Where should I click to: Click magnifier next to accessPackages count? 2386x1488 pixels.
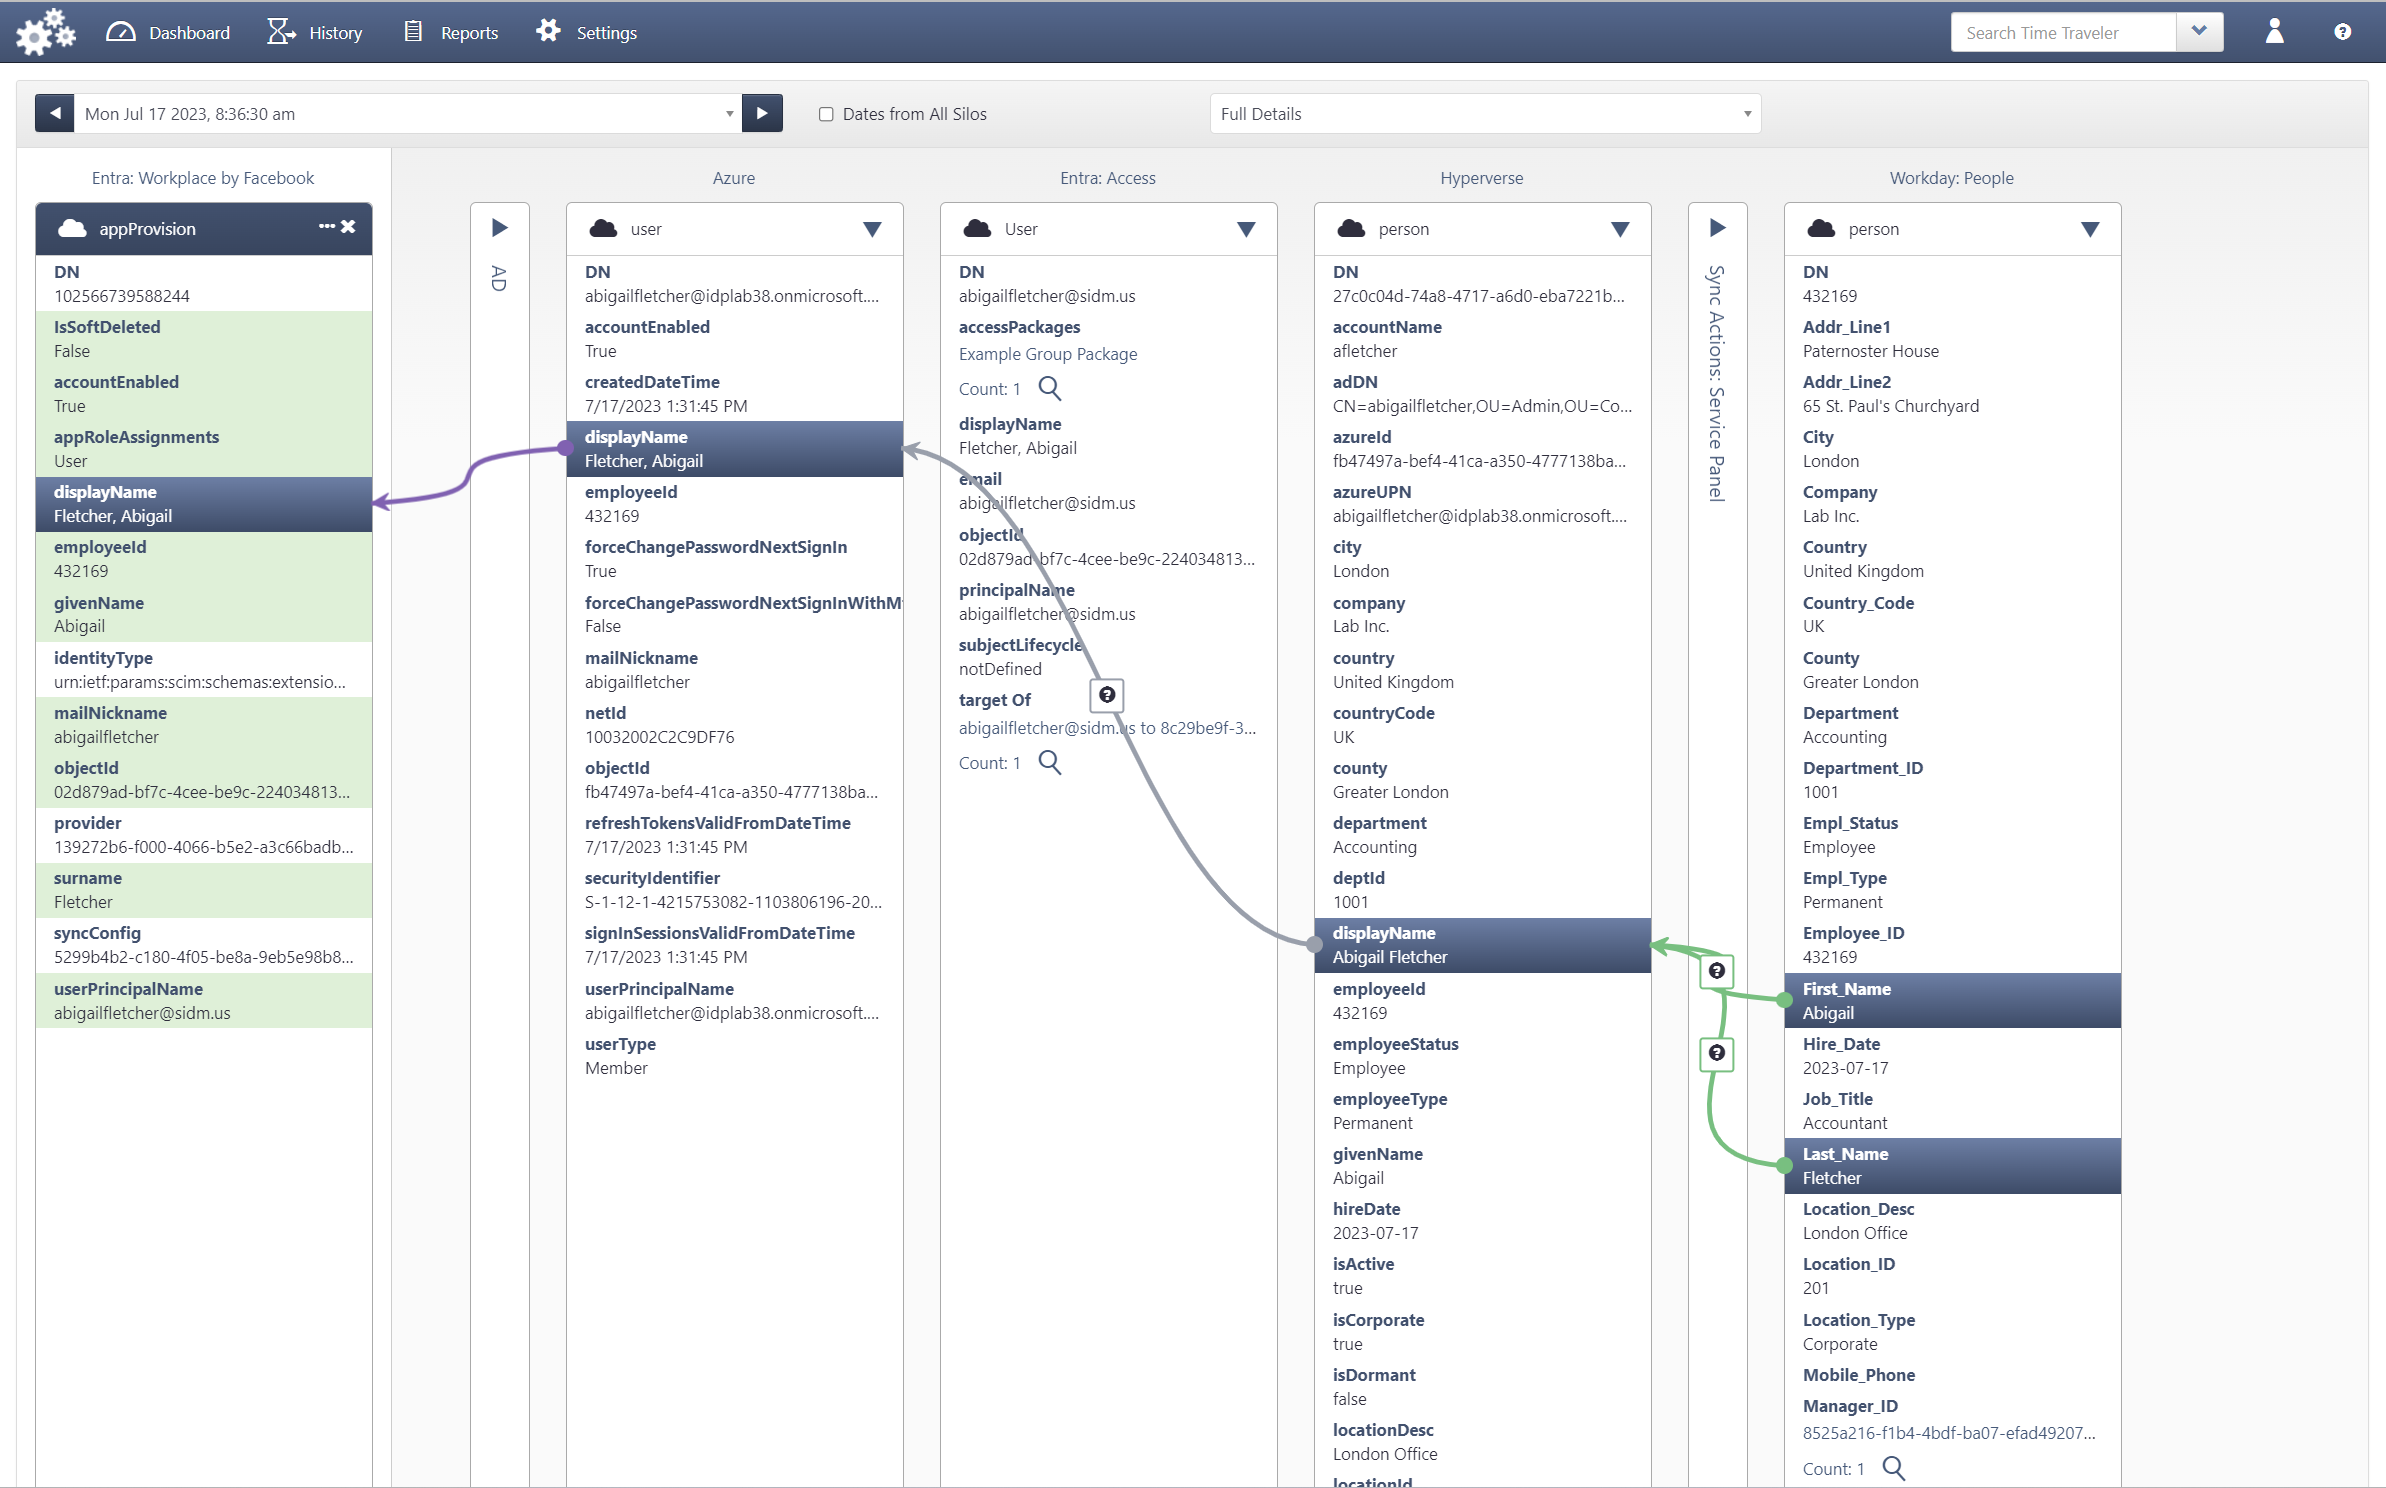(x=1049, y=388)
